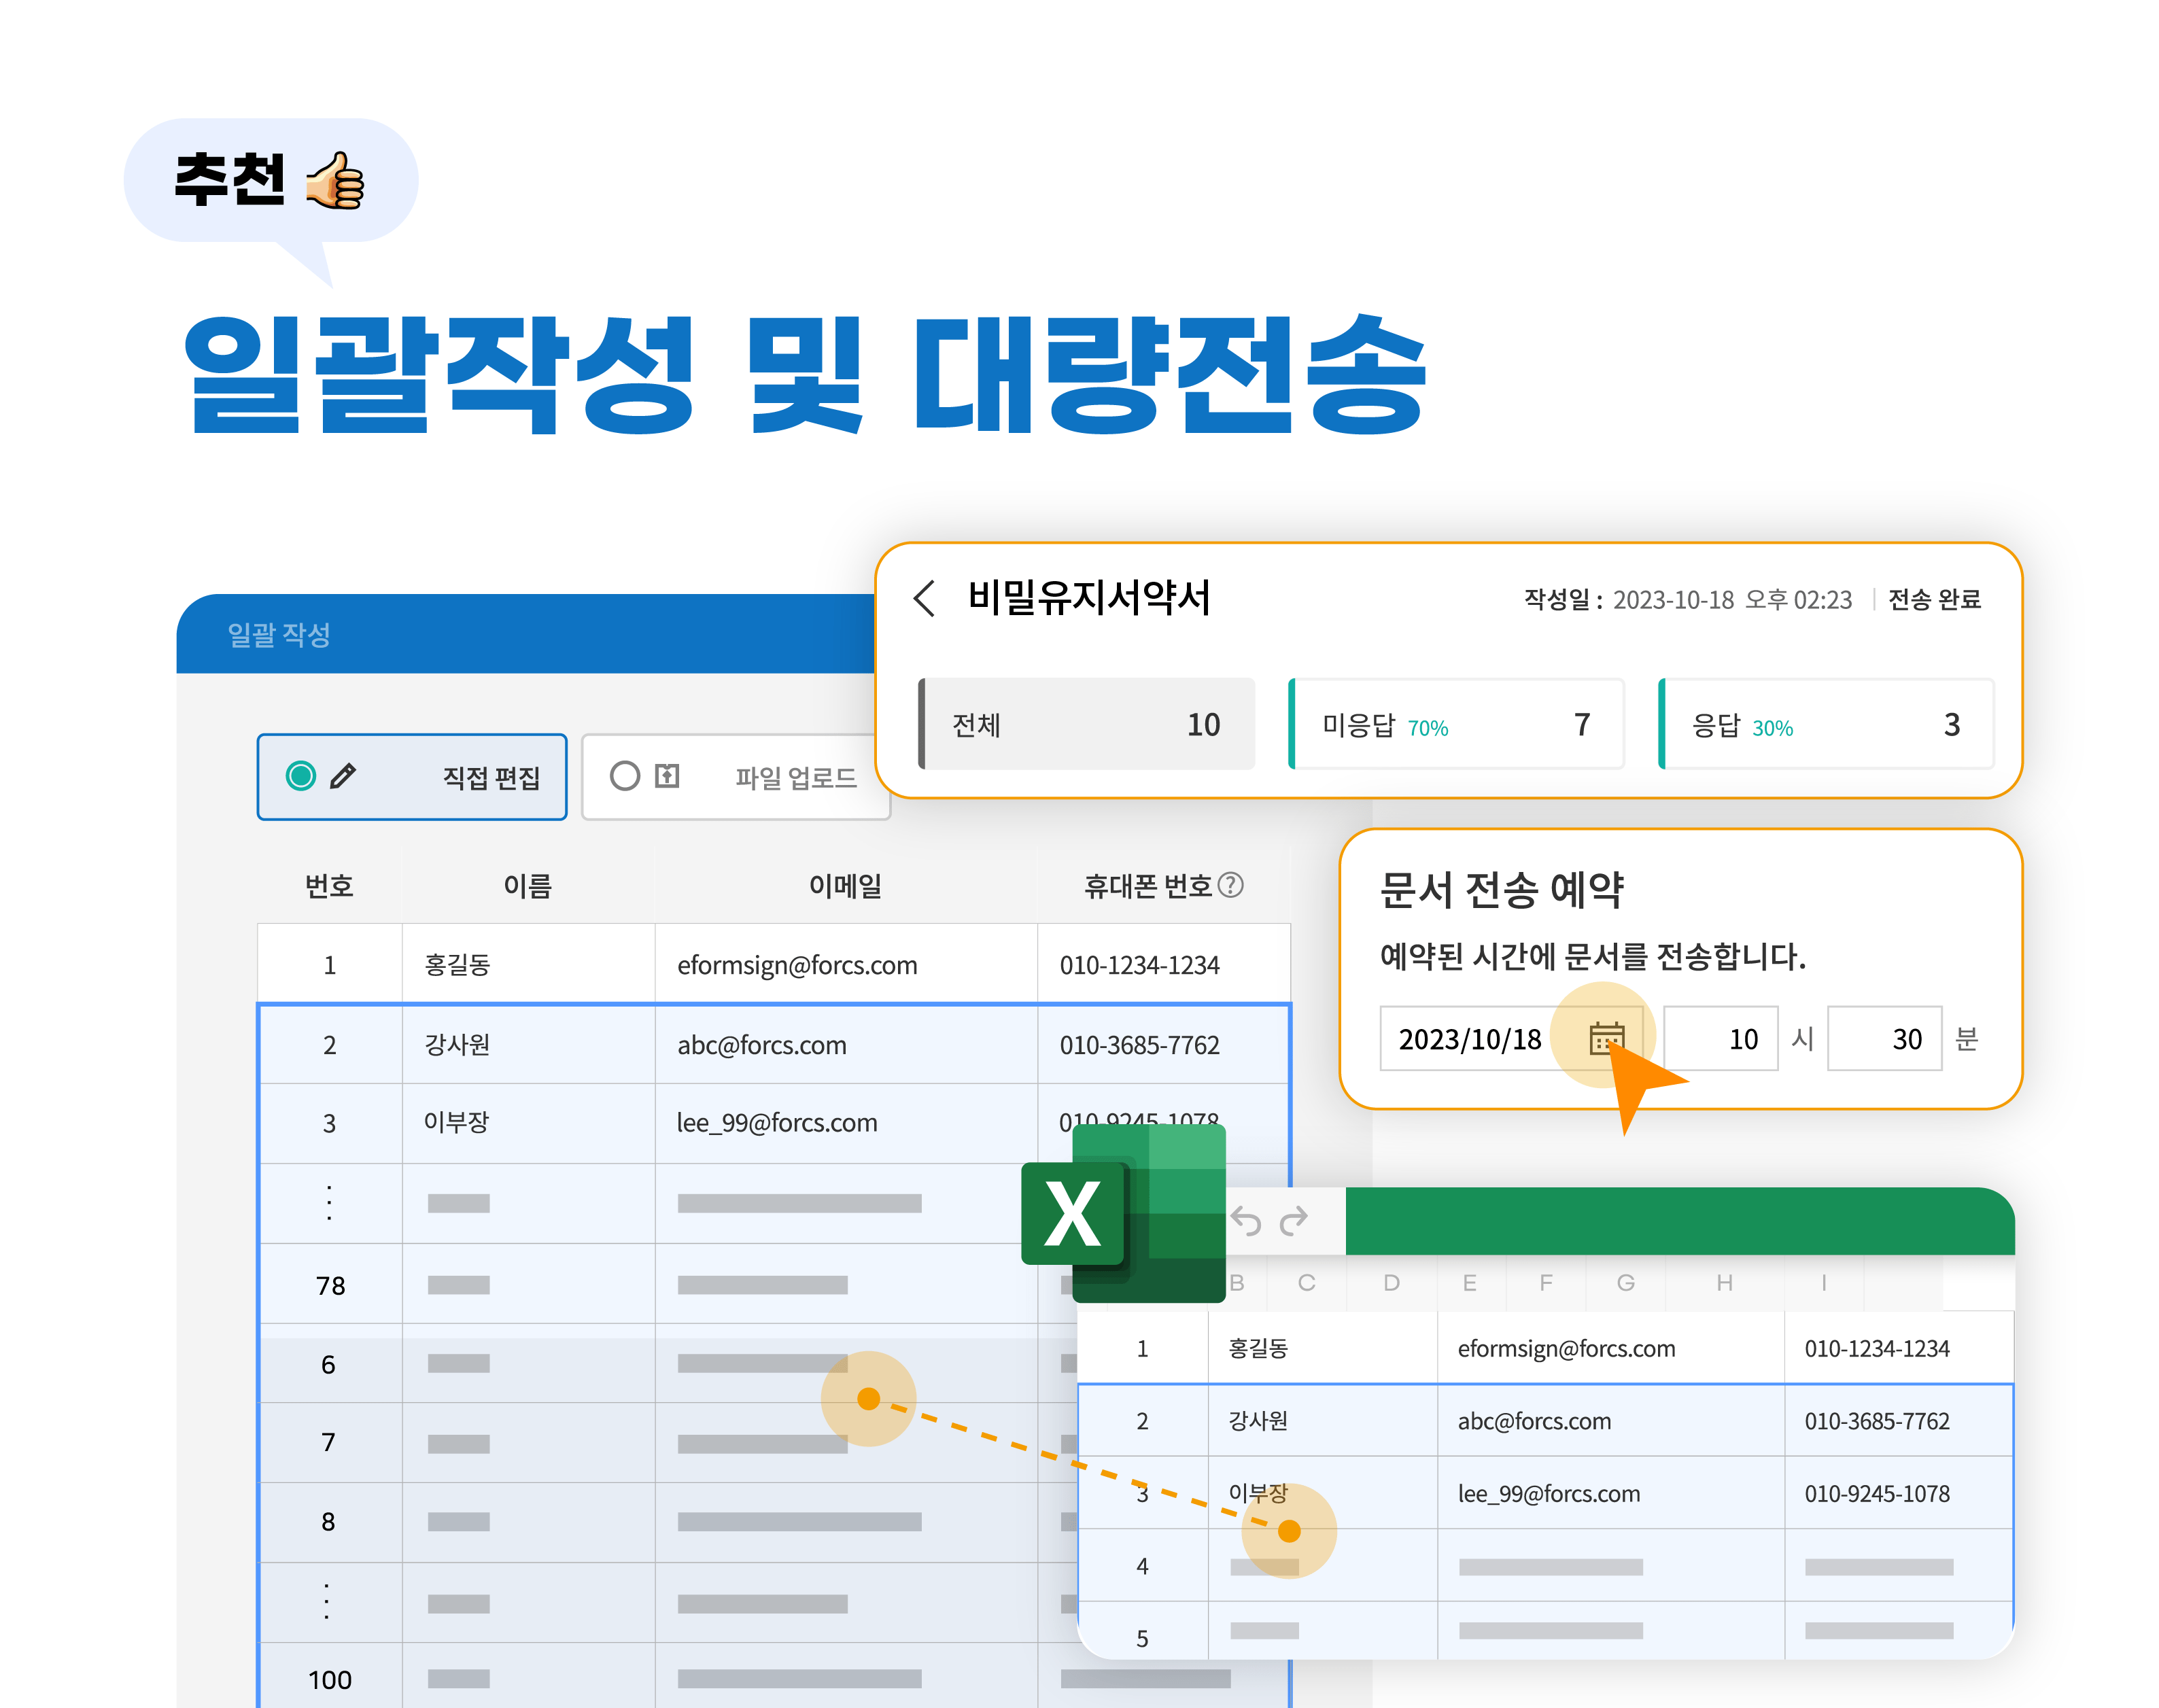Click the 비밀유지서약서 document title
2159x1708 pixels.
(1089, 597)
